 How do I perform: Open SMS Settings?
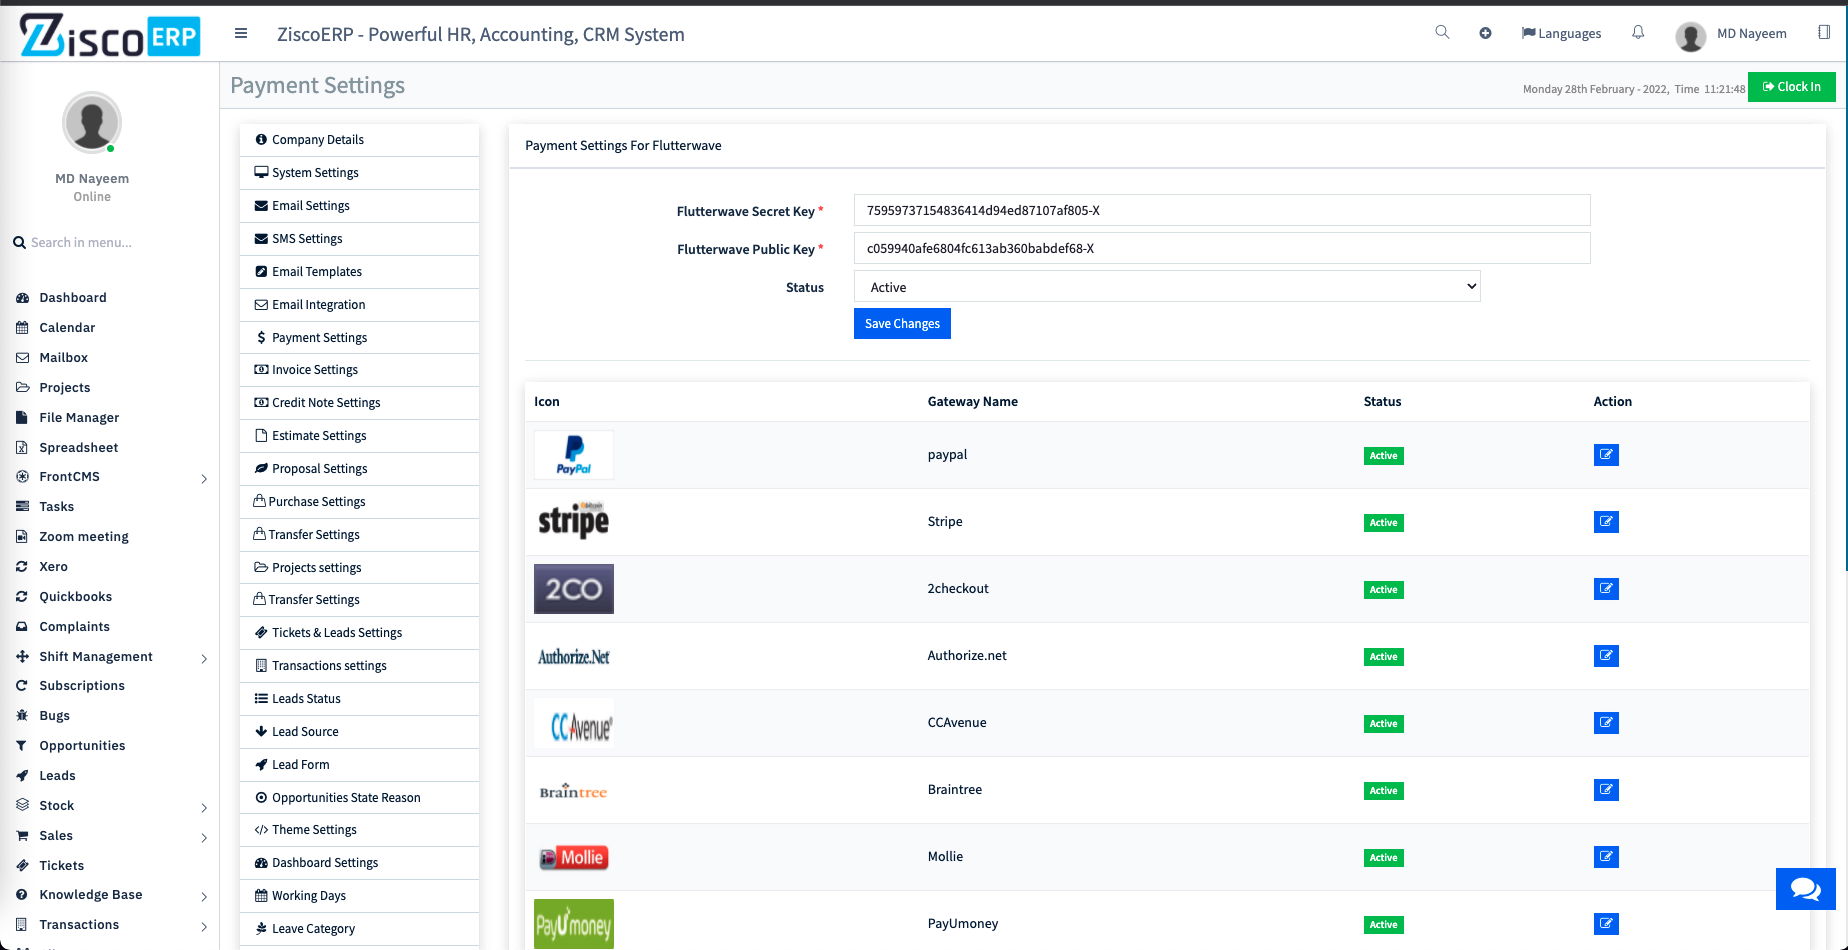tap(360, 239)
